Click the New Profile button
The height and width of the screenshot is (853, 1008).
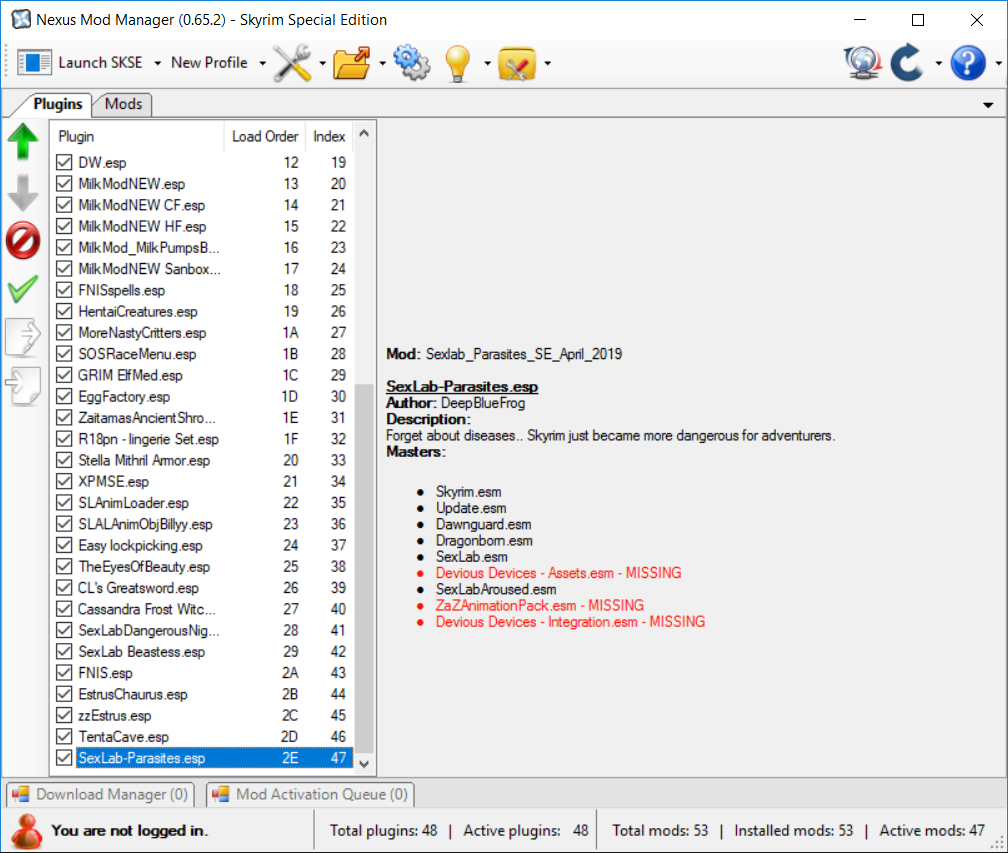(209, 62)
